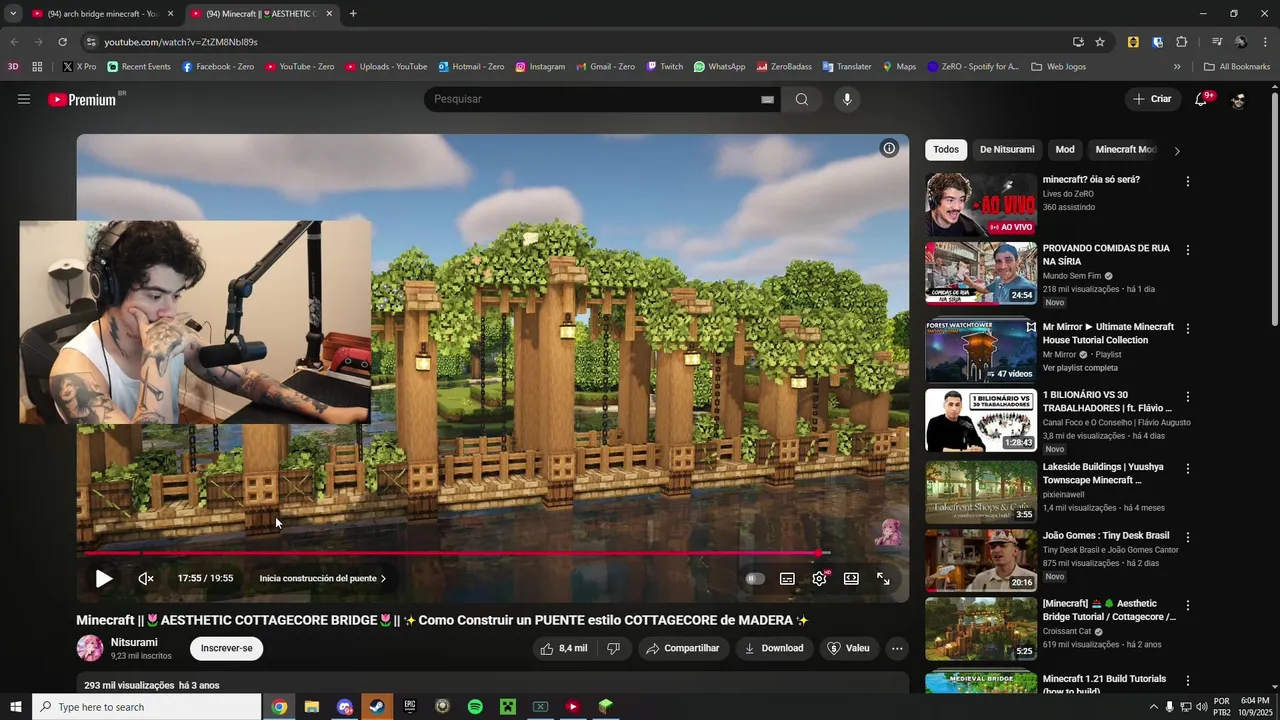Select the Minecraft Mods filter chip
The width and height of the screenshot is (1280, 720).
[x=1125, y=149]
